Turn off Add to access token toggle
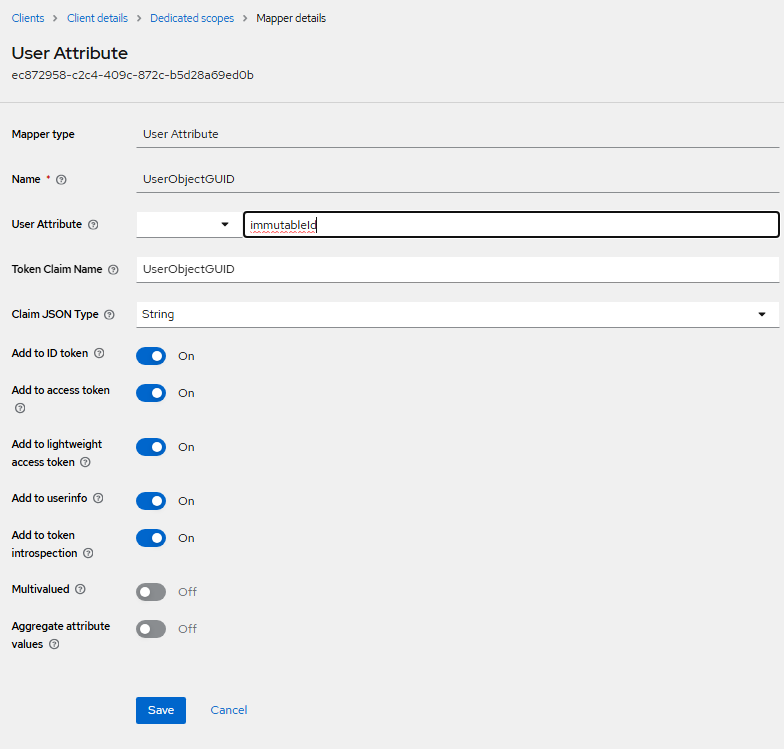This screenshot has width=784, height=749. click(x=151, y=393)
